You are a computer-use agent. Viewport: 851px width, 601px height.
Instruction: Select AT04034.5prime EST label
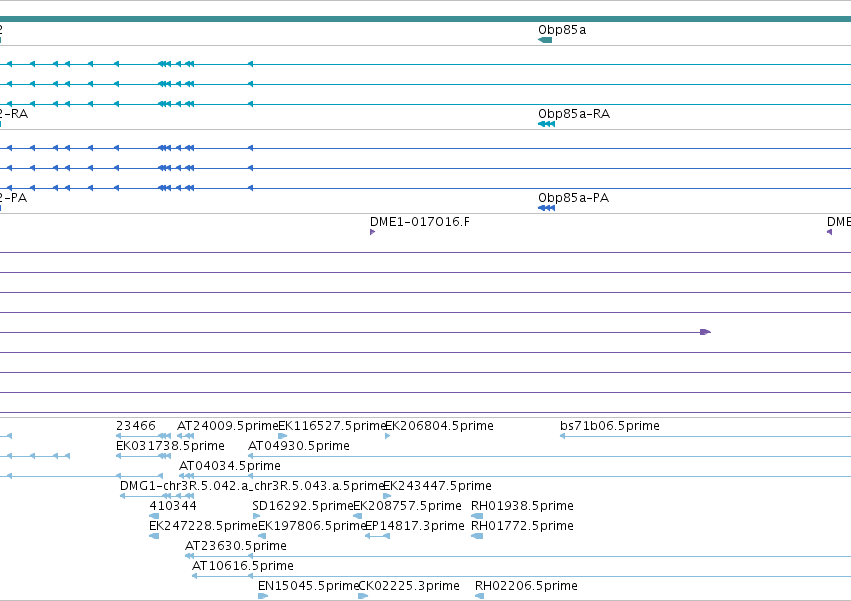click(x=230, y=466)
